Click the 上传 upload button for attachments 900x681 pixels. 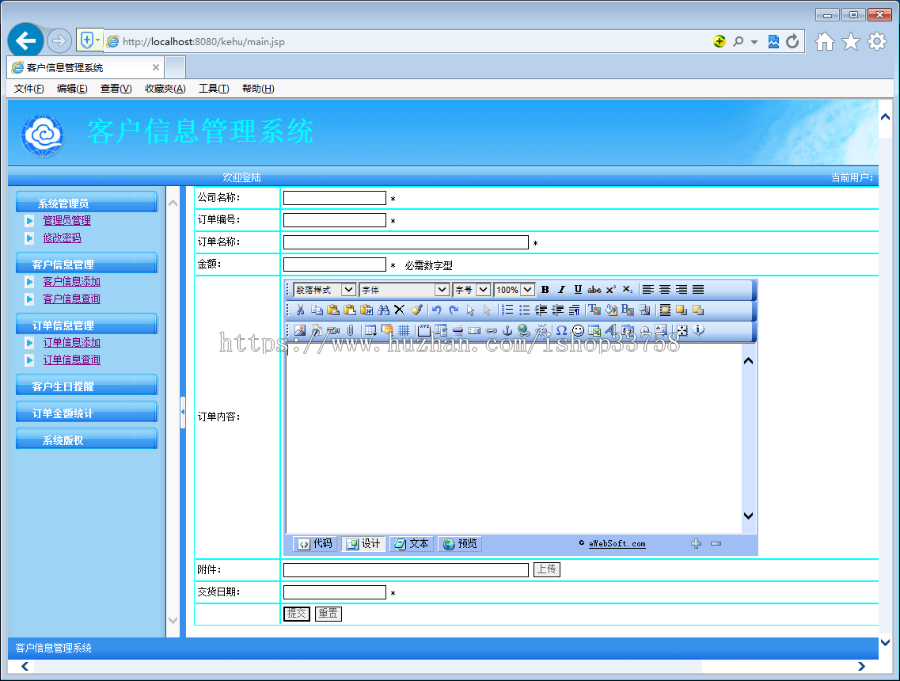point(549,569)
